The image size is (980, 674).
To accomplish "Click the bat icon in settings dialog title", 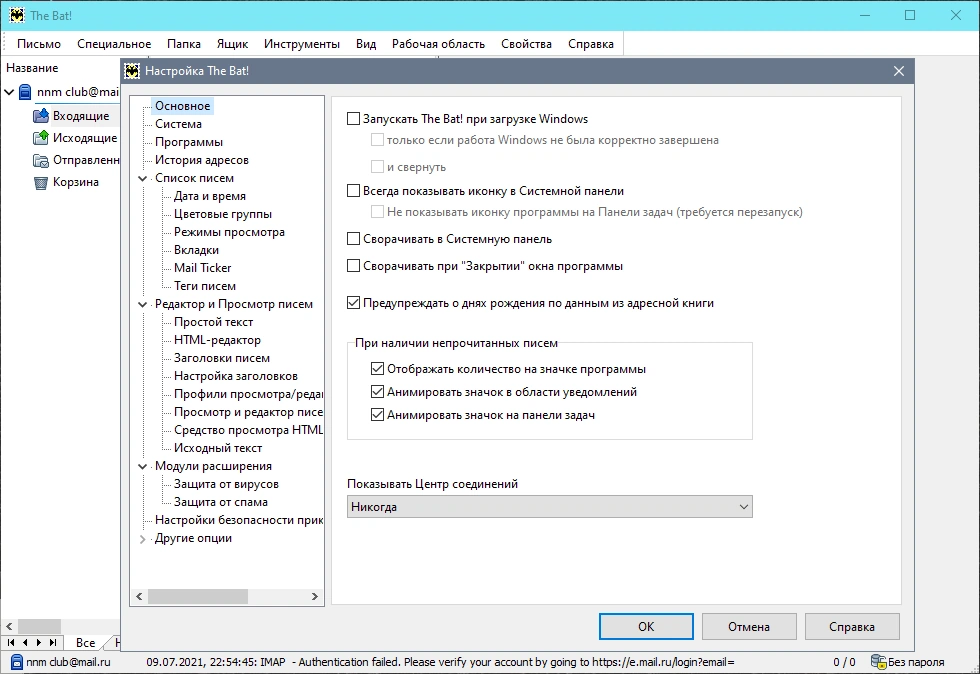I will click(x=132, y=71).
